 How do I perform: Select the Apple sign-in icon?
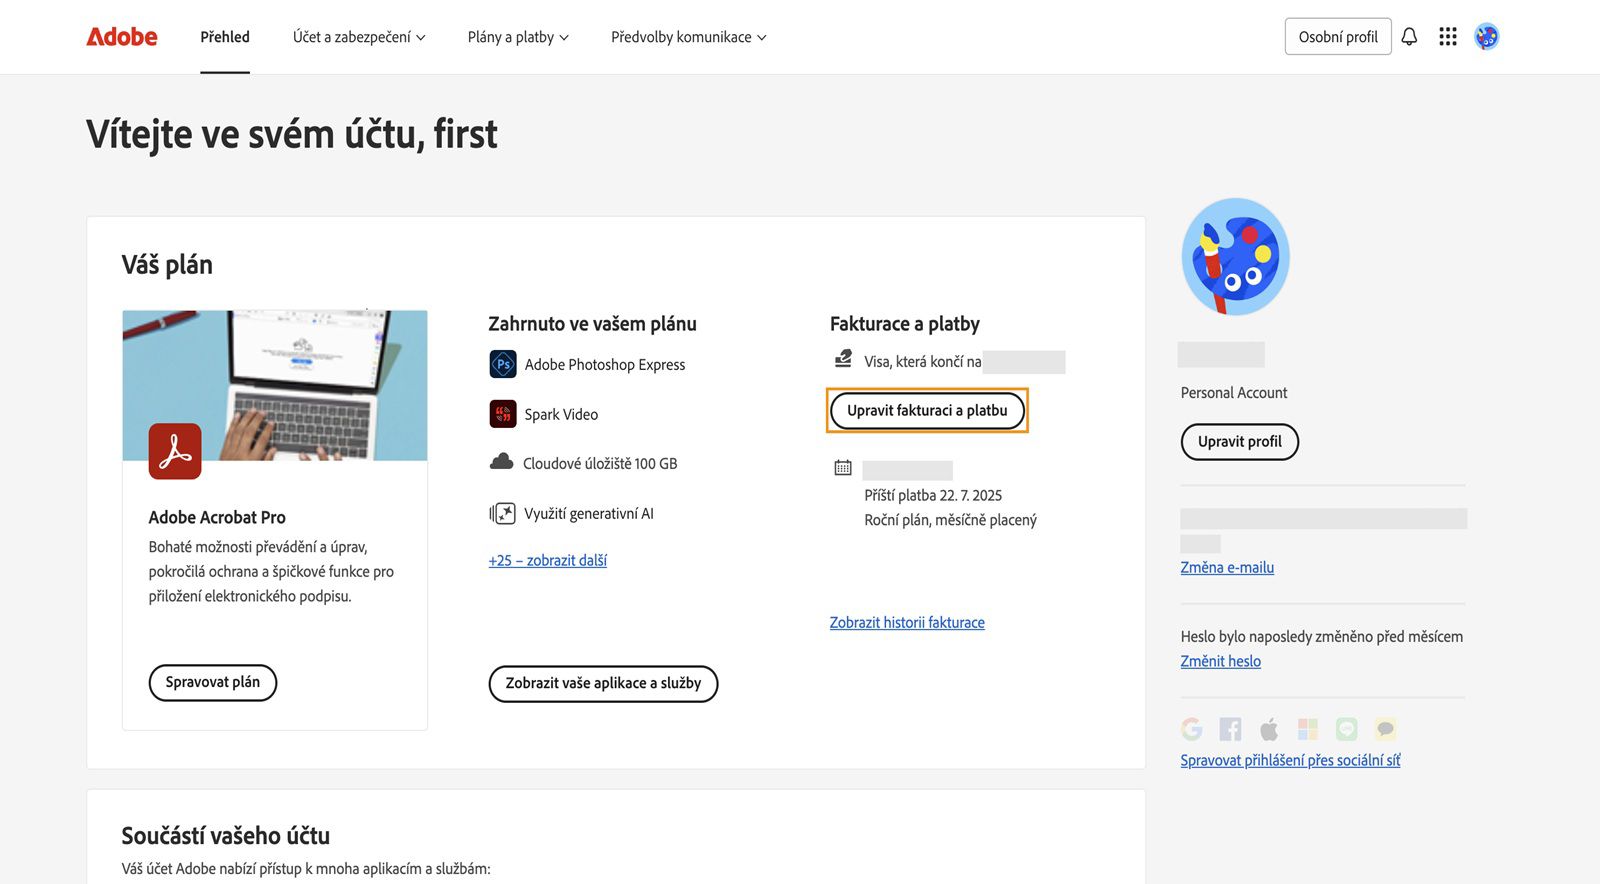tap(1269, 729)
